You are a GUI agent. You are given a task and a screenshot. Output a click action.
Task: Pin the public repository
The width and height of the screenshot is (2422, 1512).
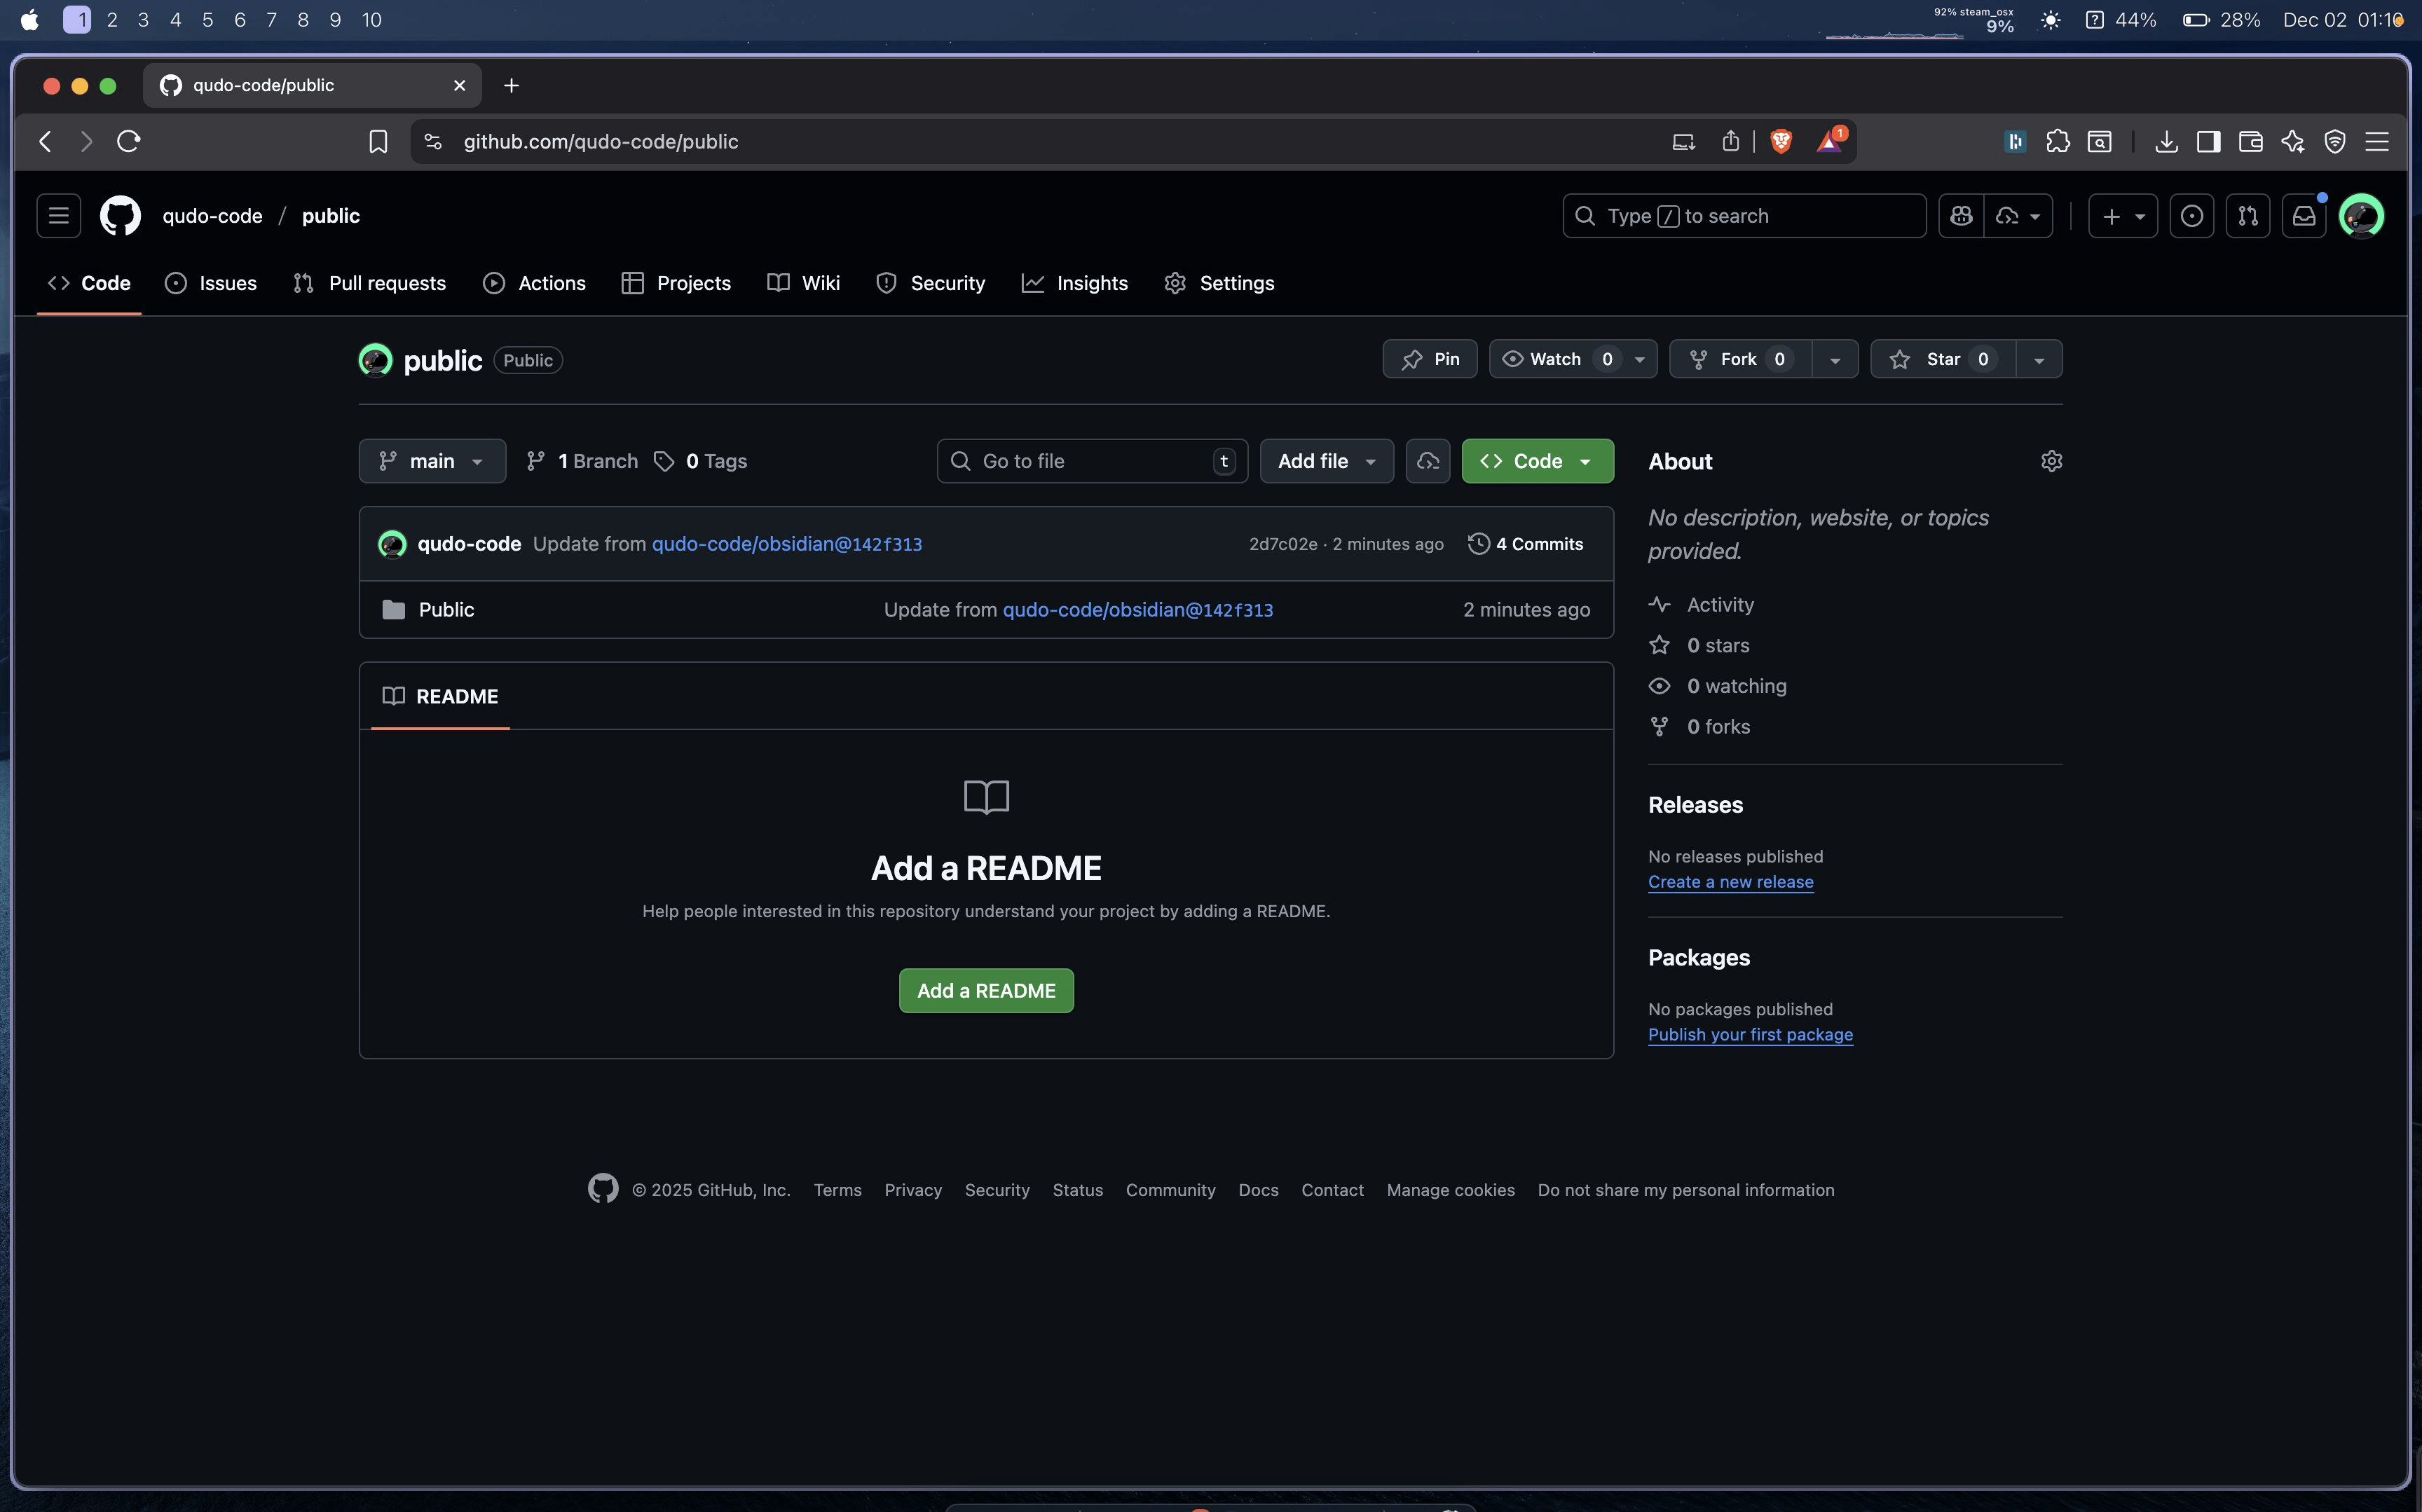[1430, 359]
